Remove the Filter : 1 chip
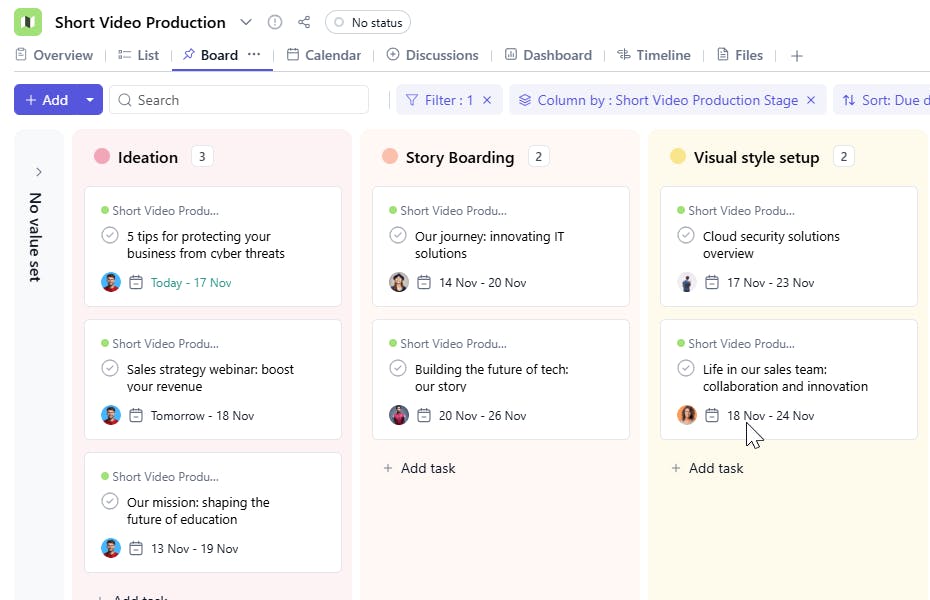The height and width of the screenshot is (600, 930). pyautogui.click(x=487, y=100)
